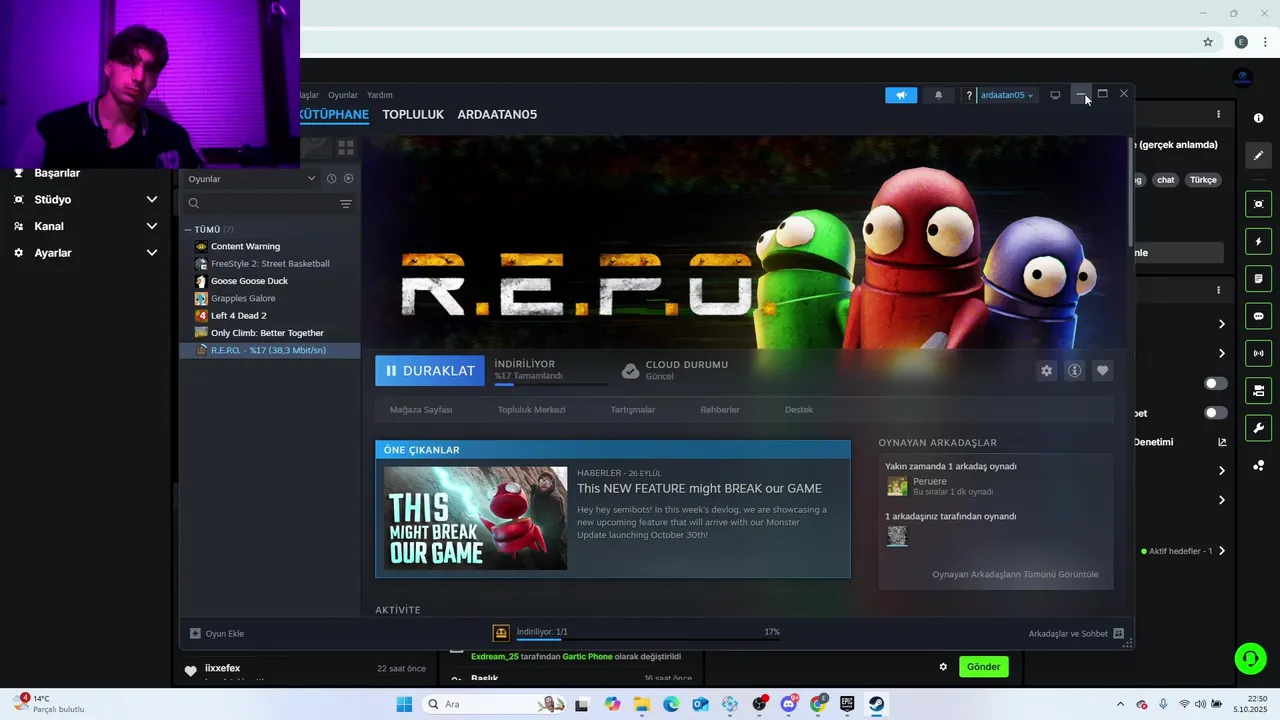Screen dimensions: 1280x720
Task: Open featured news thumbnail image
Action: click(x=475, y=518)
